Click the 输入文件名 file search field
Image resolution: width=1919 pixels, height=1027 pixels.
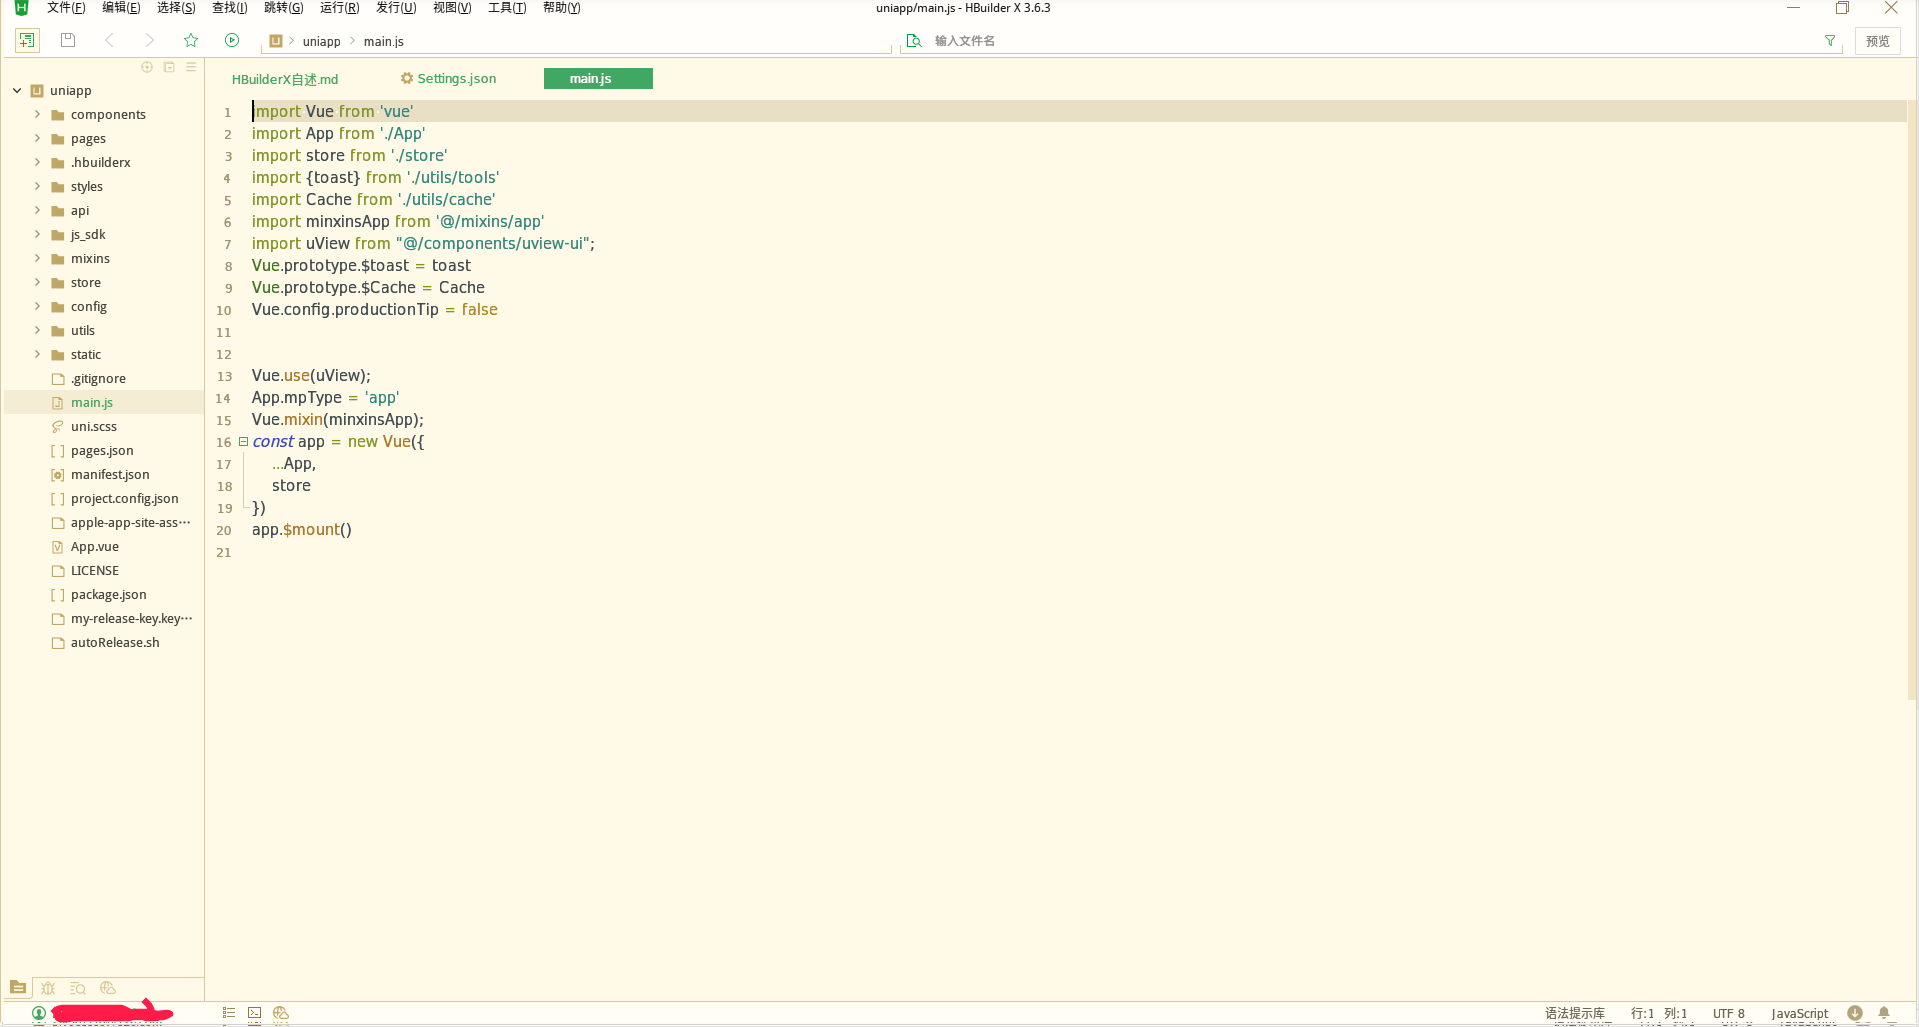pos(1370,41)
